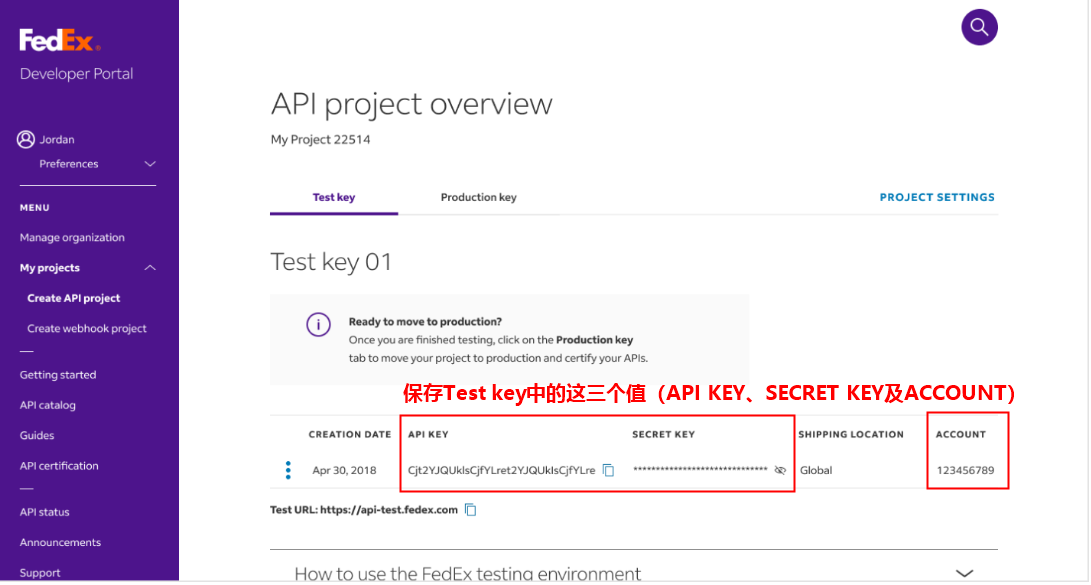This screenshot has width=1091, height=585.
Task: Copy the API key value
Action: tap(609, 470)
